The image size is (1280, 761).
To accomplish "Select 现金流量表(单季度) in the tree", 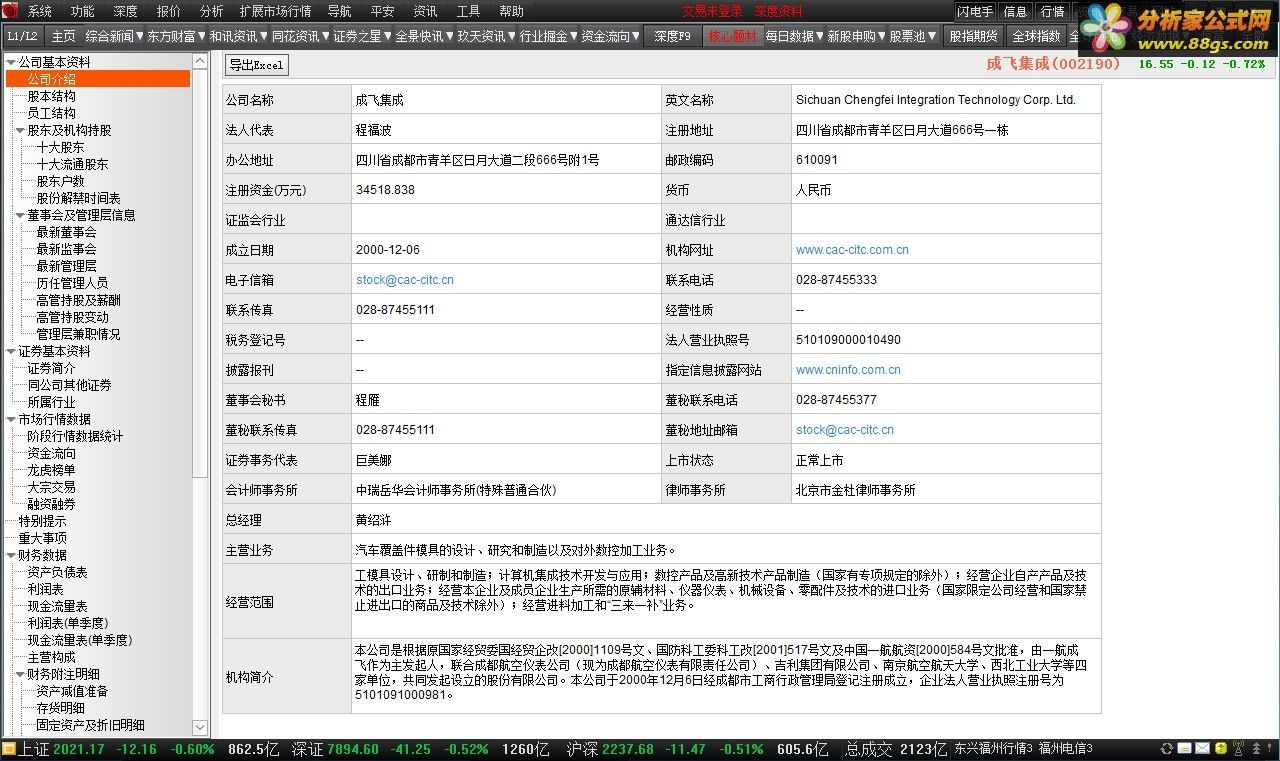I will point(80,640).
